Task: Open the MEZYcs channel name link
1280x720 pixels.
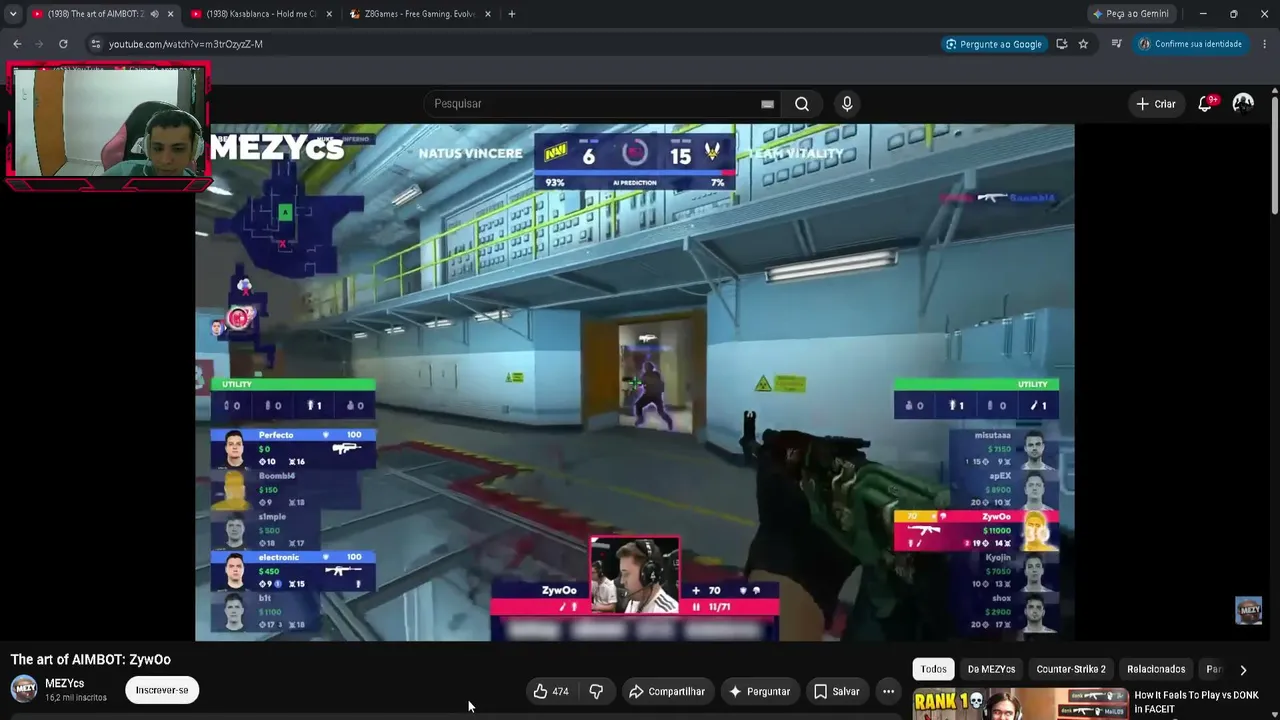Action: (64, 684)
